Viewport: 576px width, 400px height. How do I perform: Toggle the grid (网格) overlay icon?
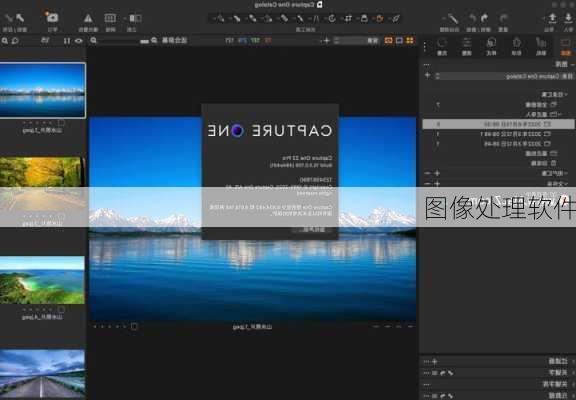tap(110, 18)
